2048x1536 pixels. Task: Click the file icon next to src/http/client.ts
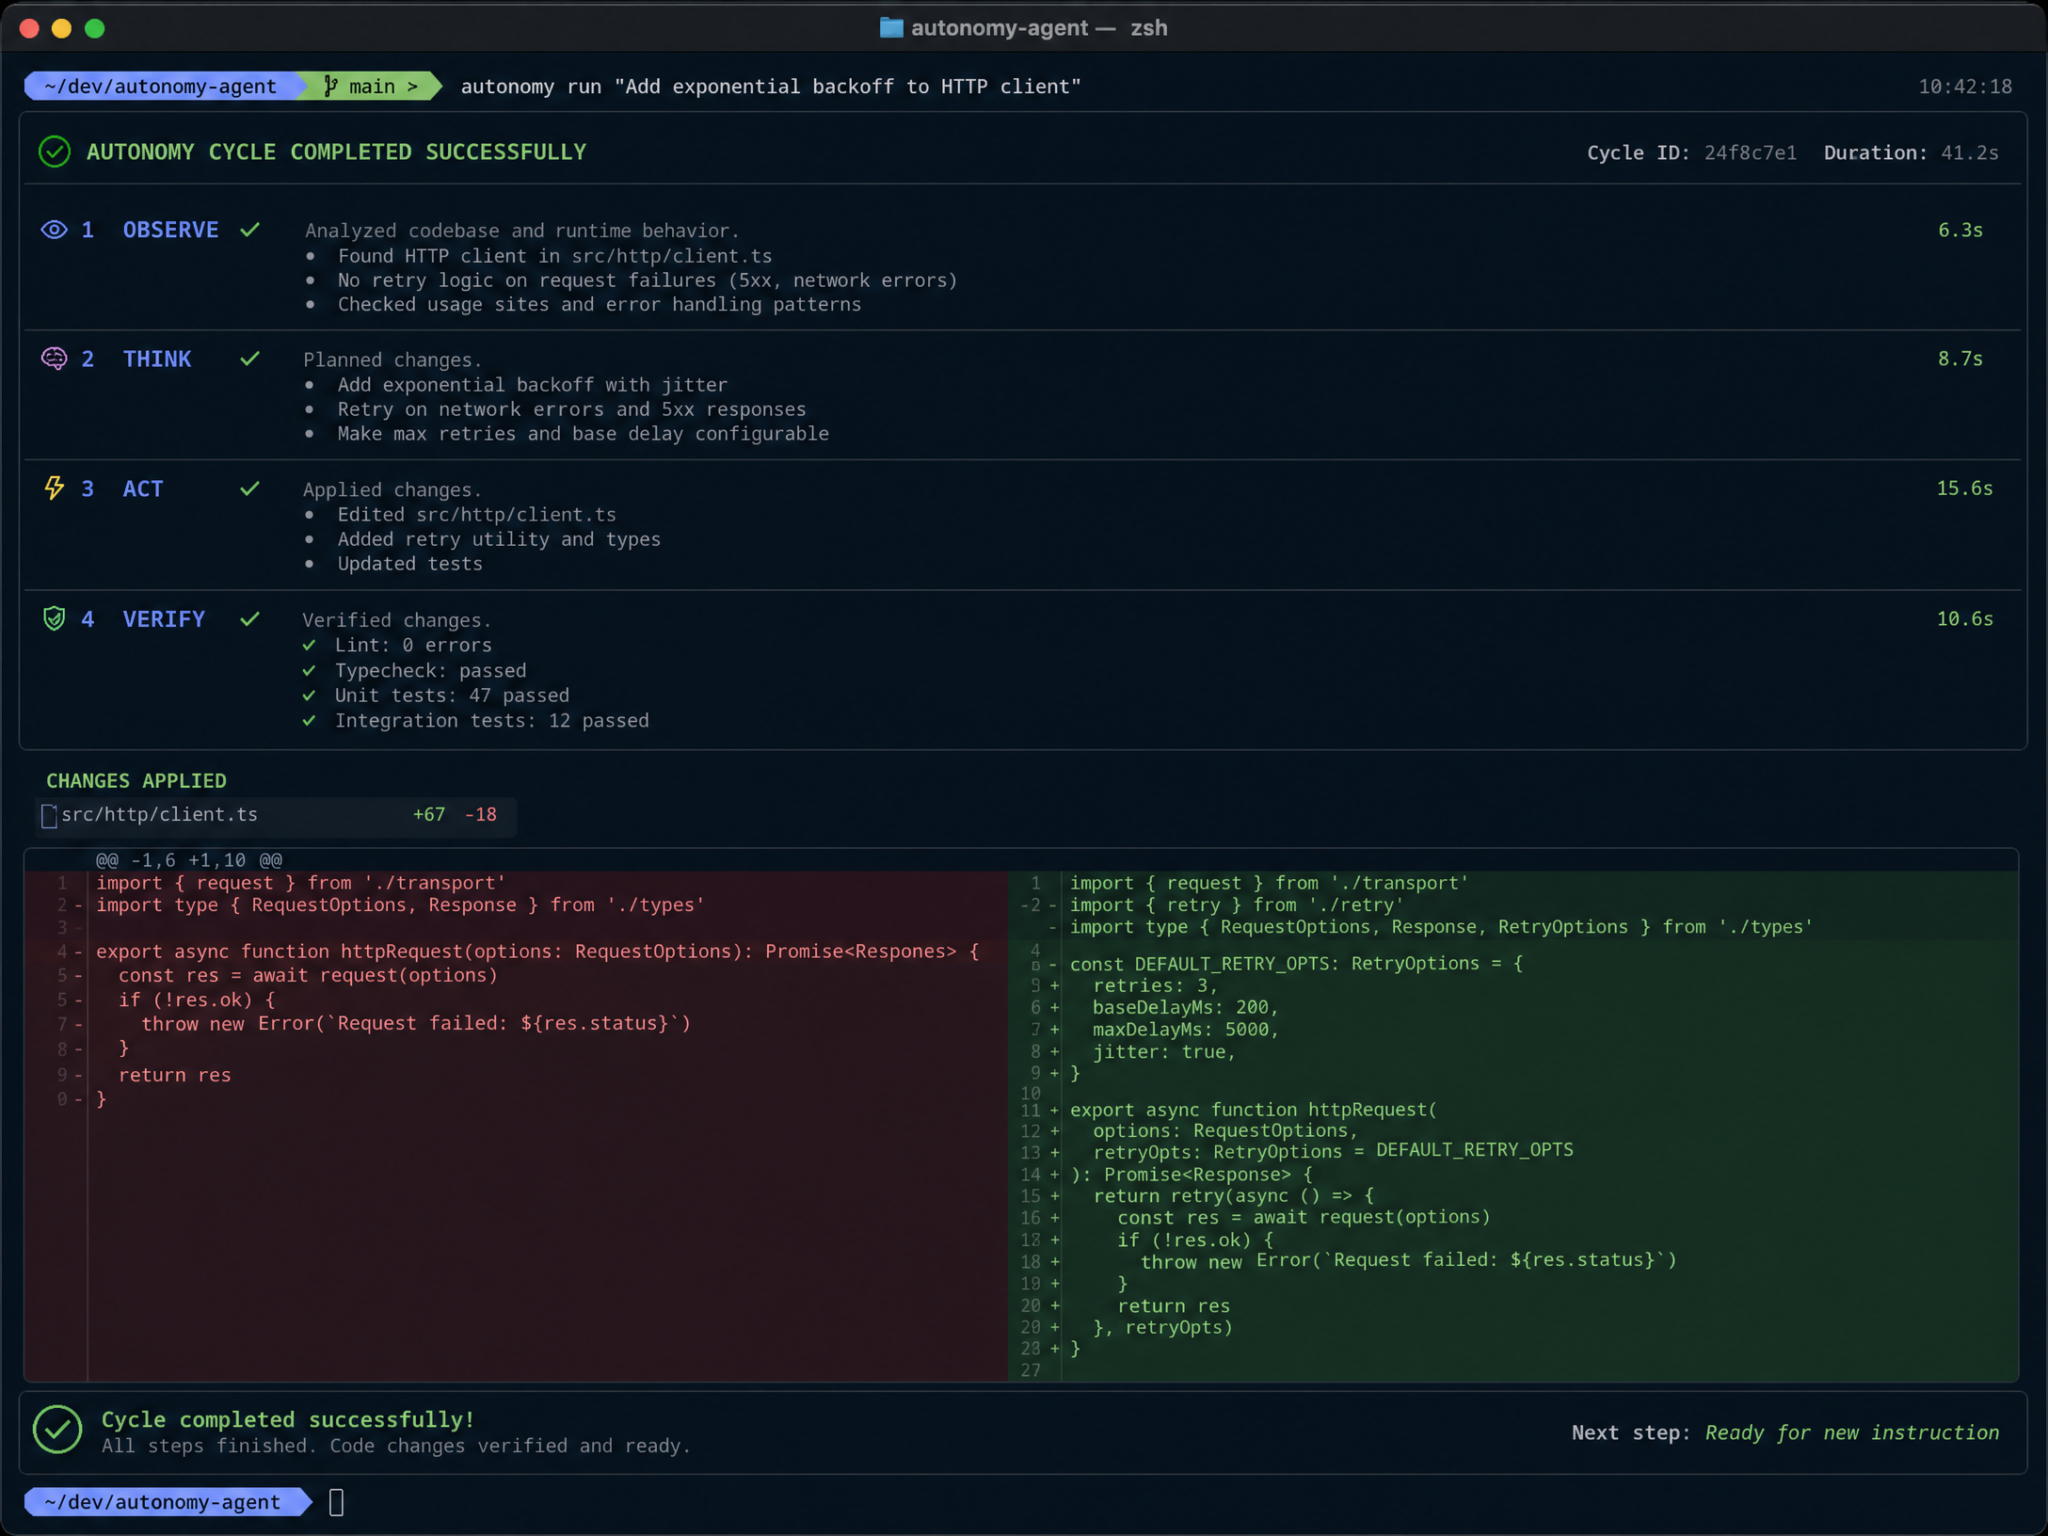click(49, 816)
